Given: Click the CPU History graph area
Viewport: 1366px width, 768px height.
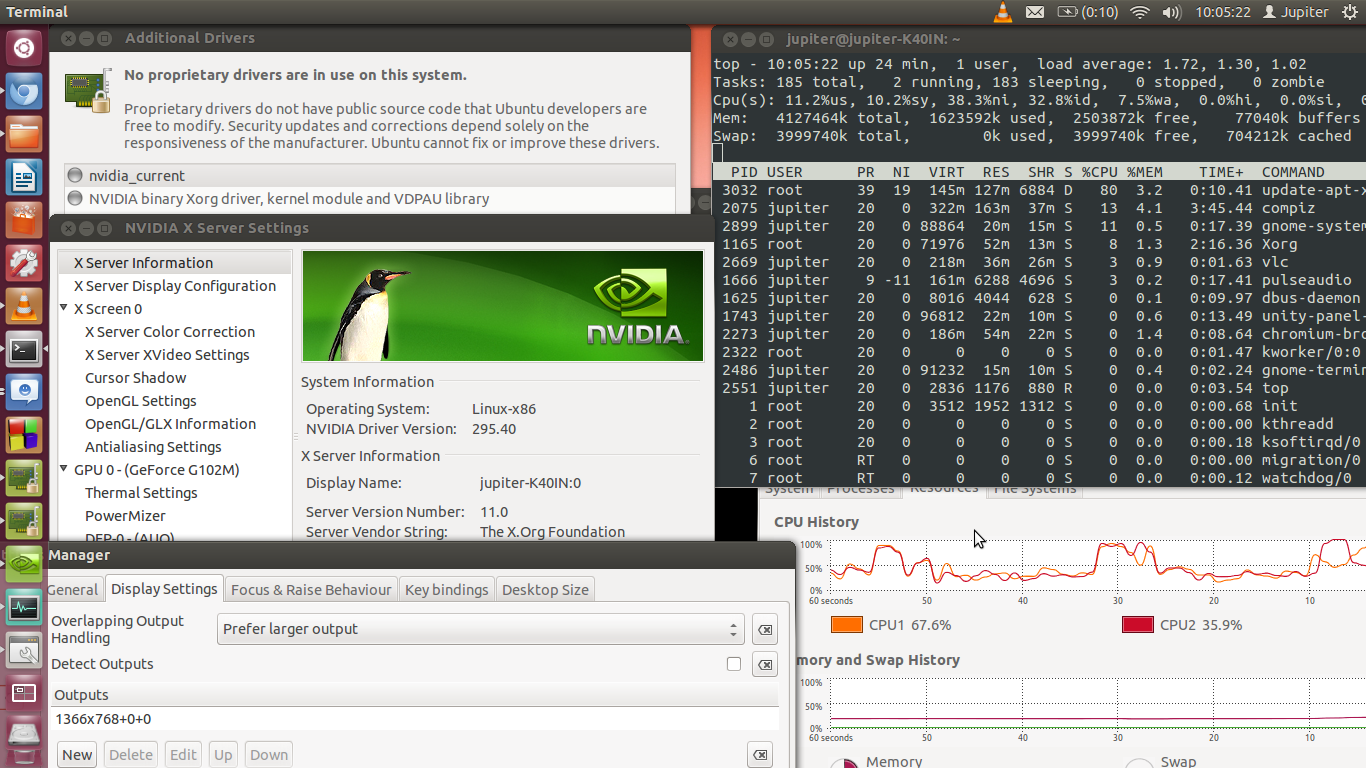Looking at the screenshot, I should pos(1097,565).
